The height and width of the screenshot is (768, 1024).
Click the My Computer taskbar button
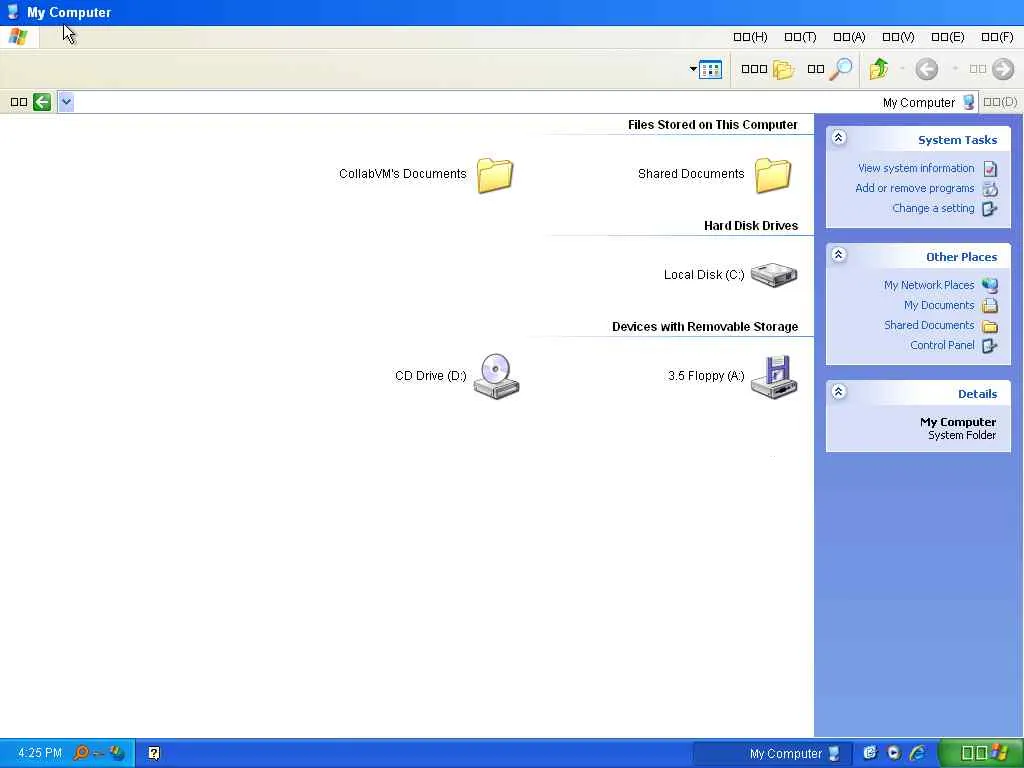(773, 754)
